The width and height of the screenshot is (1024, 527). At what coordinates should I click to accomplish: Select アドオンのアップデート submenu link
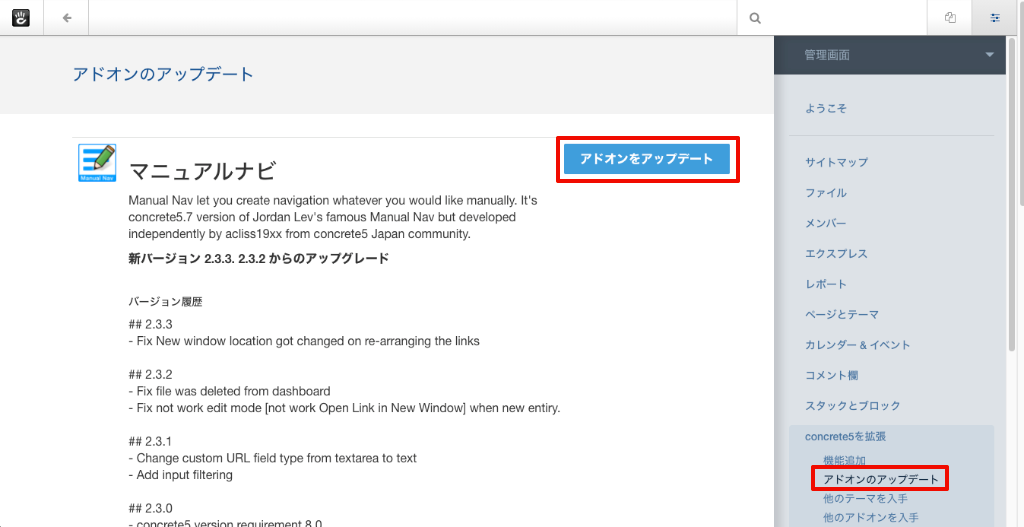[880, 480]
